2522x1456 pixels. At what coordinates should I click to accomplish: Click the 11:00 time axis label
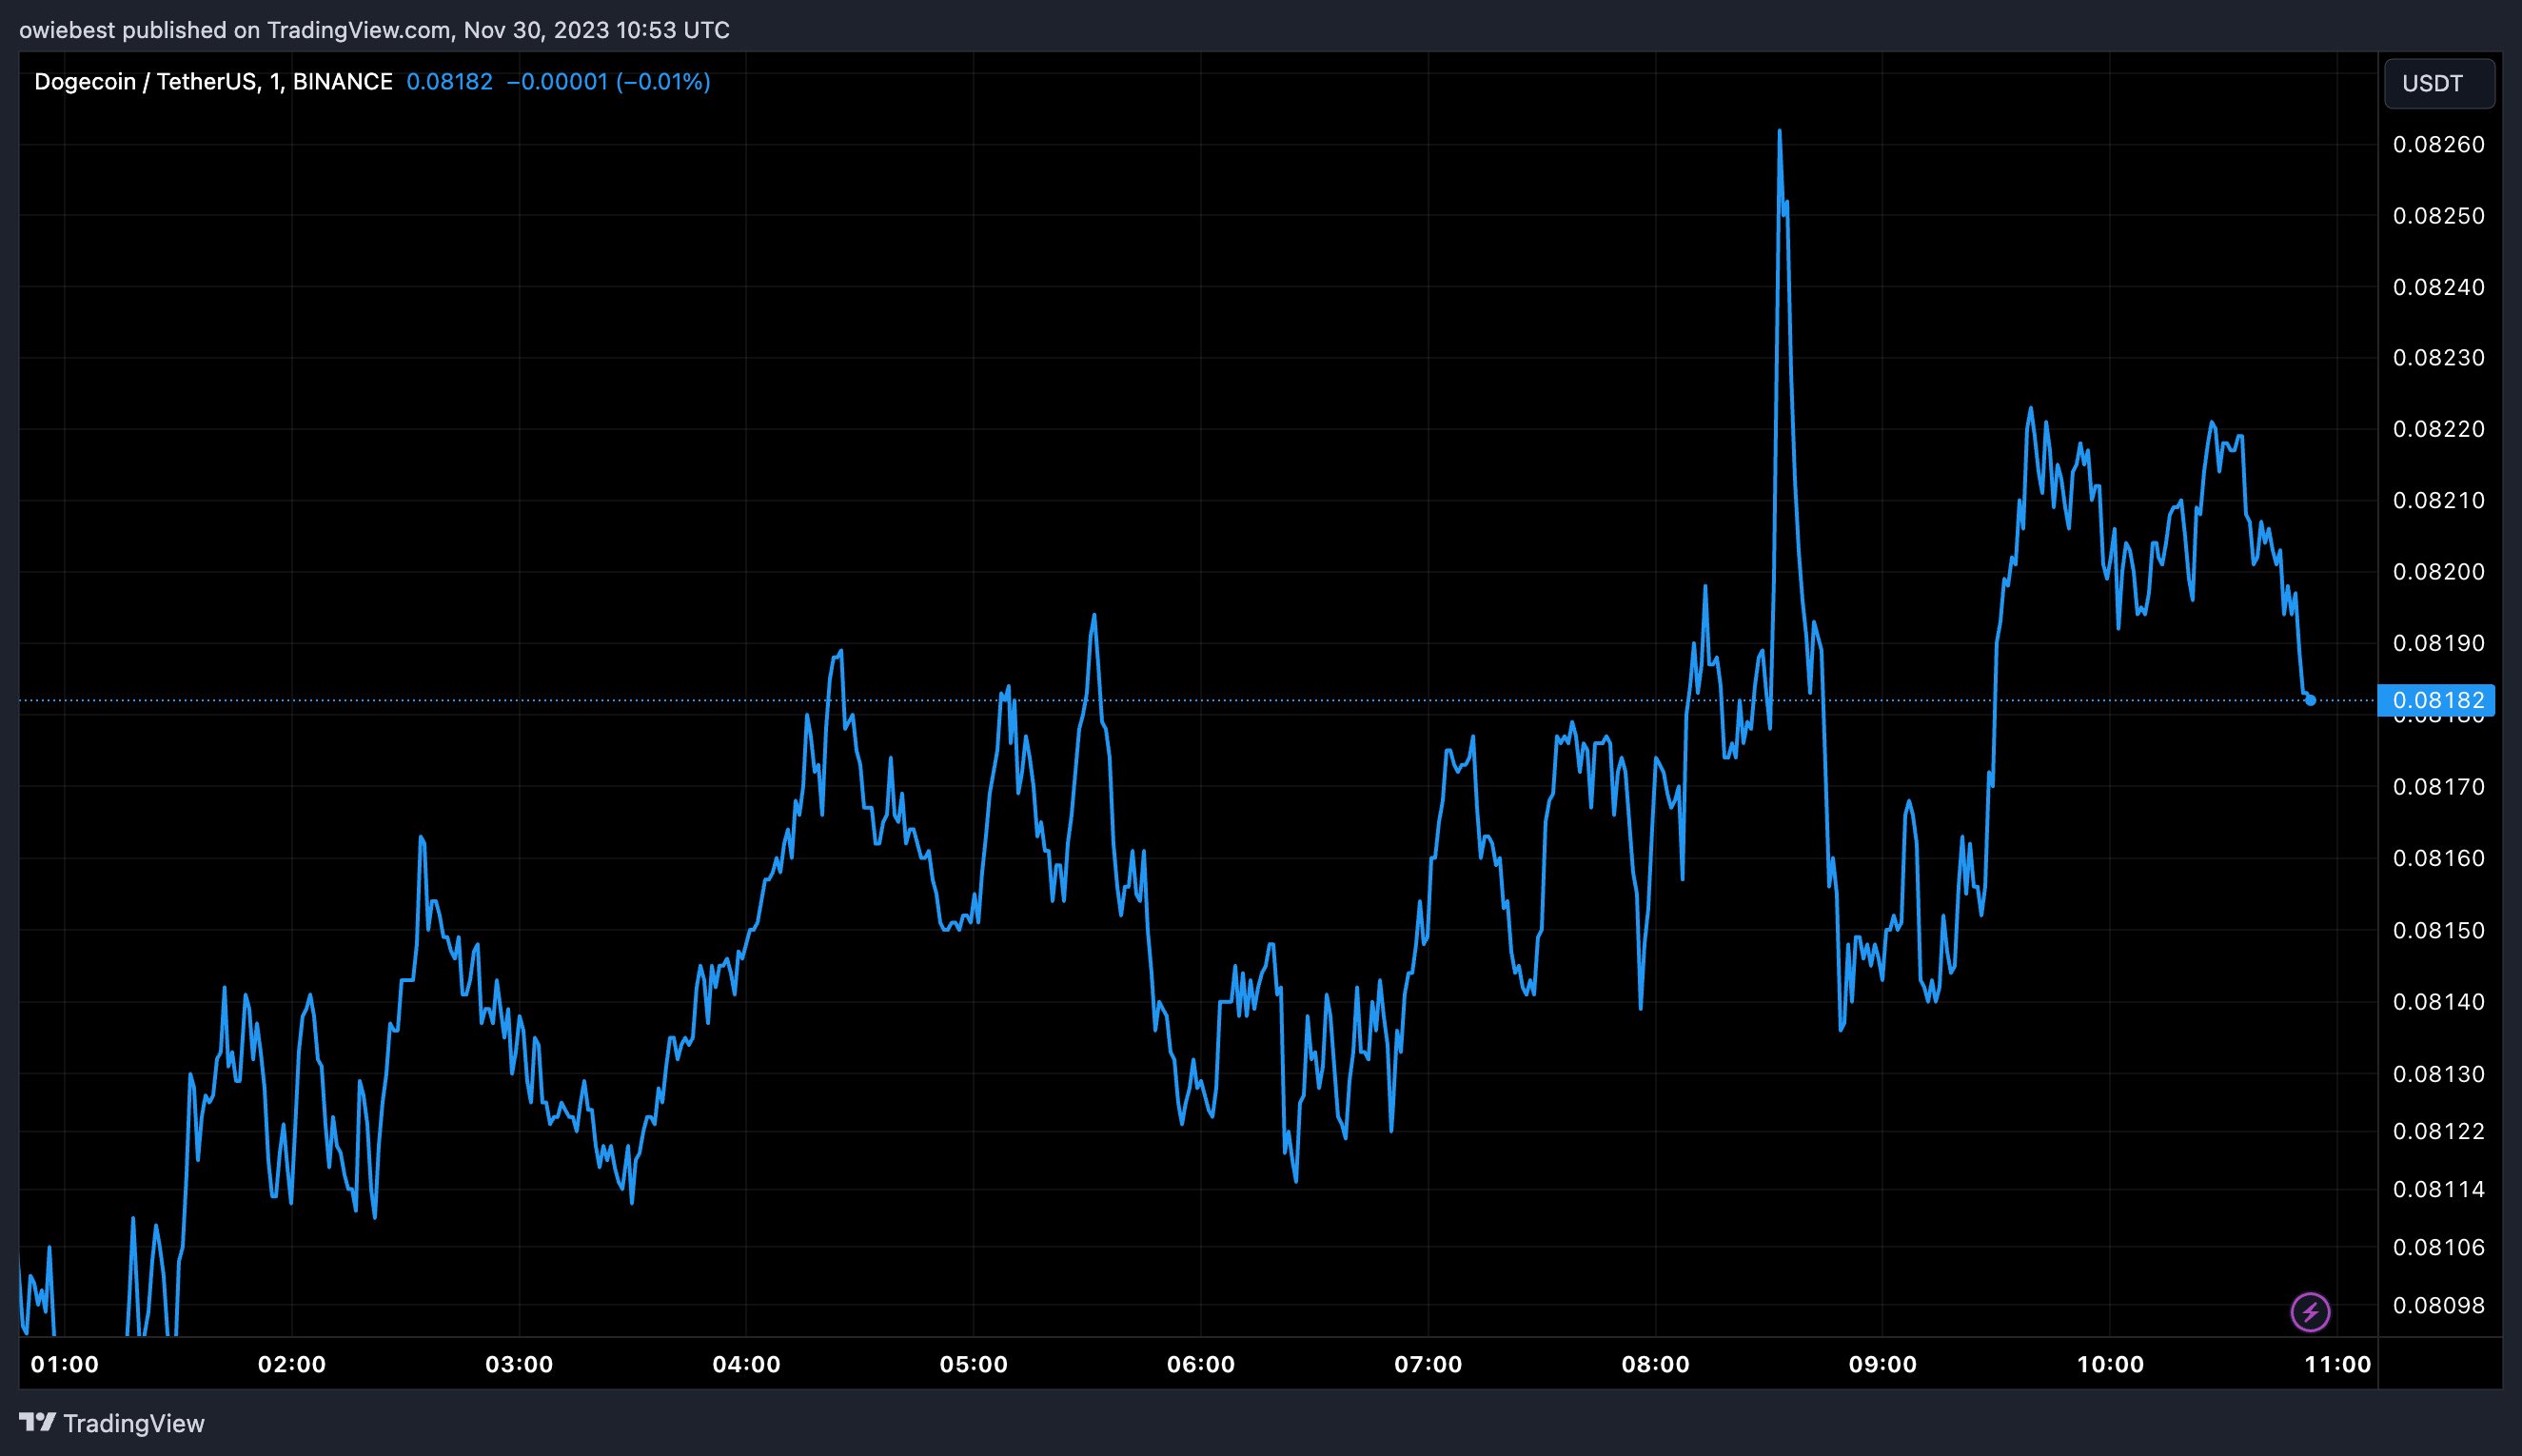(2337, 1364)
